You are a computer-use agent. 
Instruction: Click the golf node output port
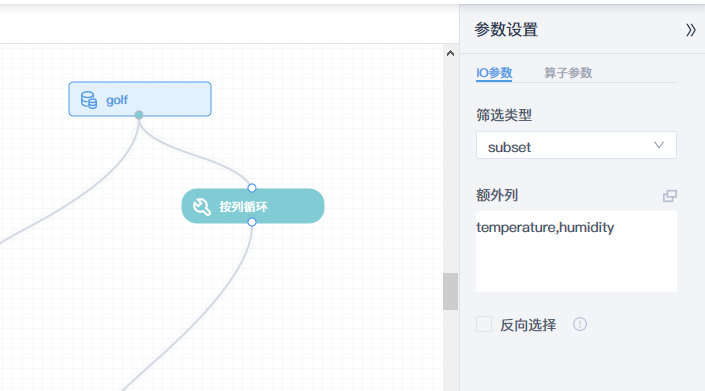coord(139,115)
